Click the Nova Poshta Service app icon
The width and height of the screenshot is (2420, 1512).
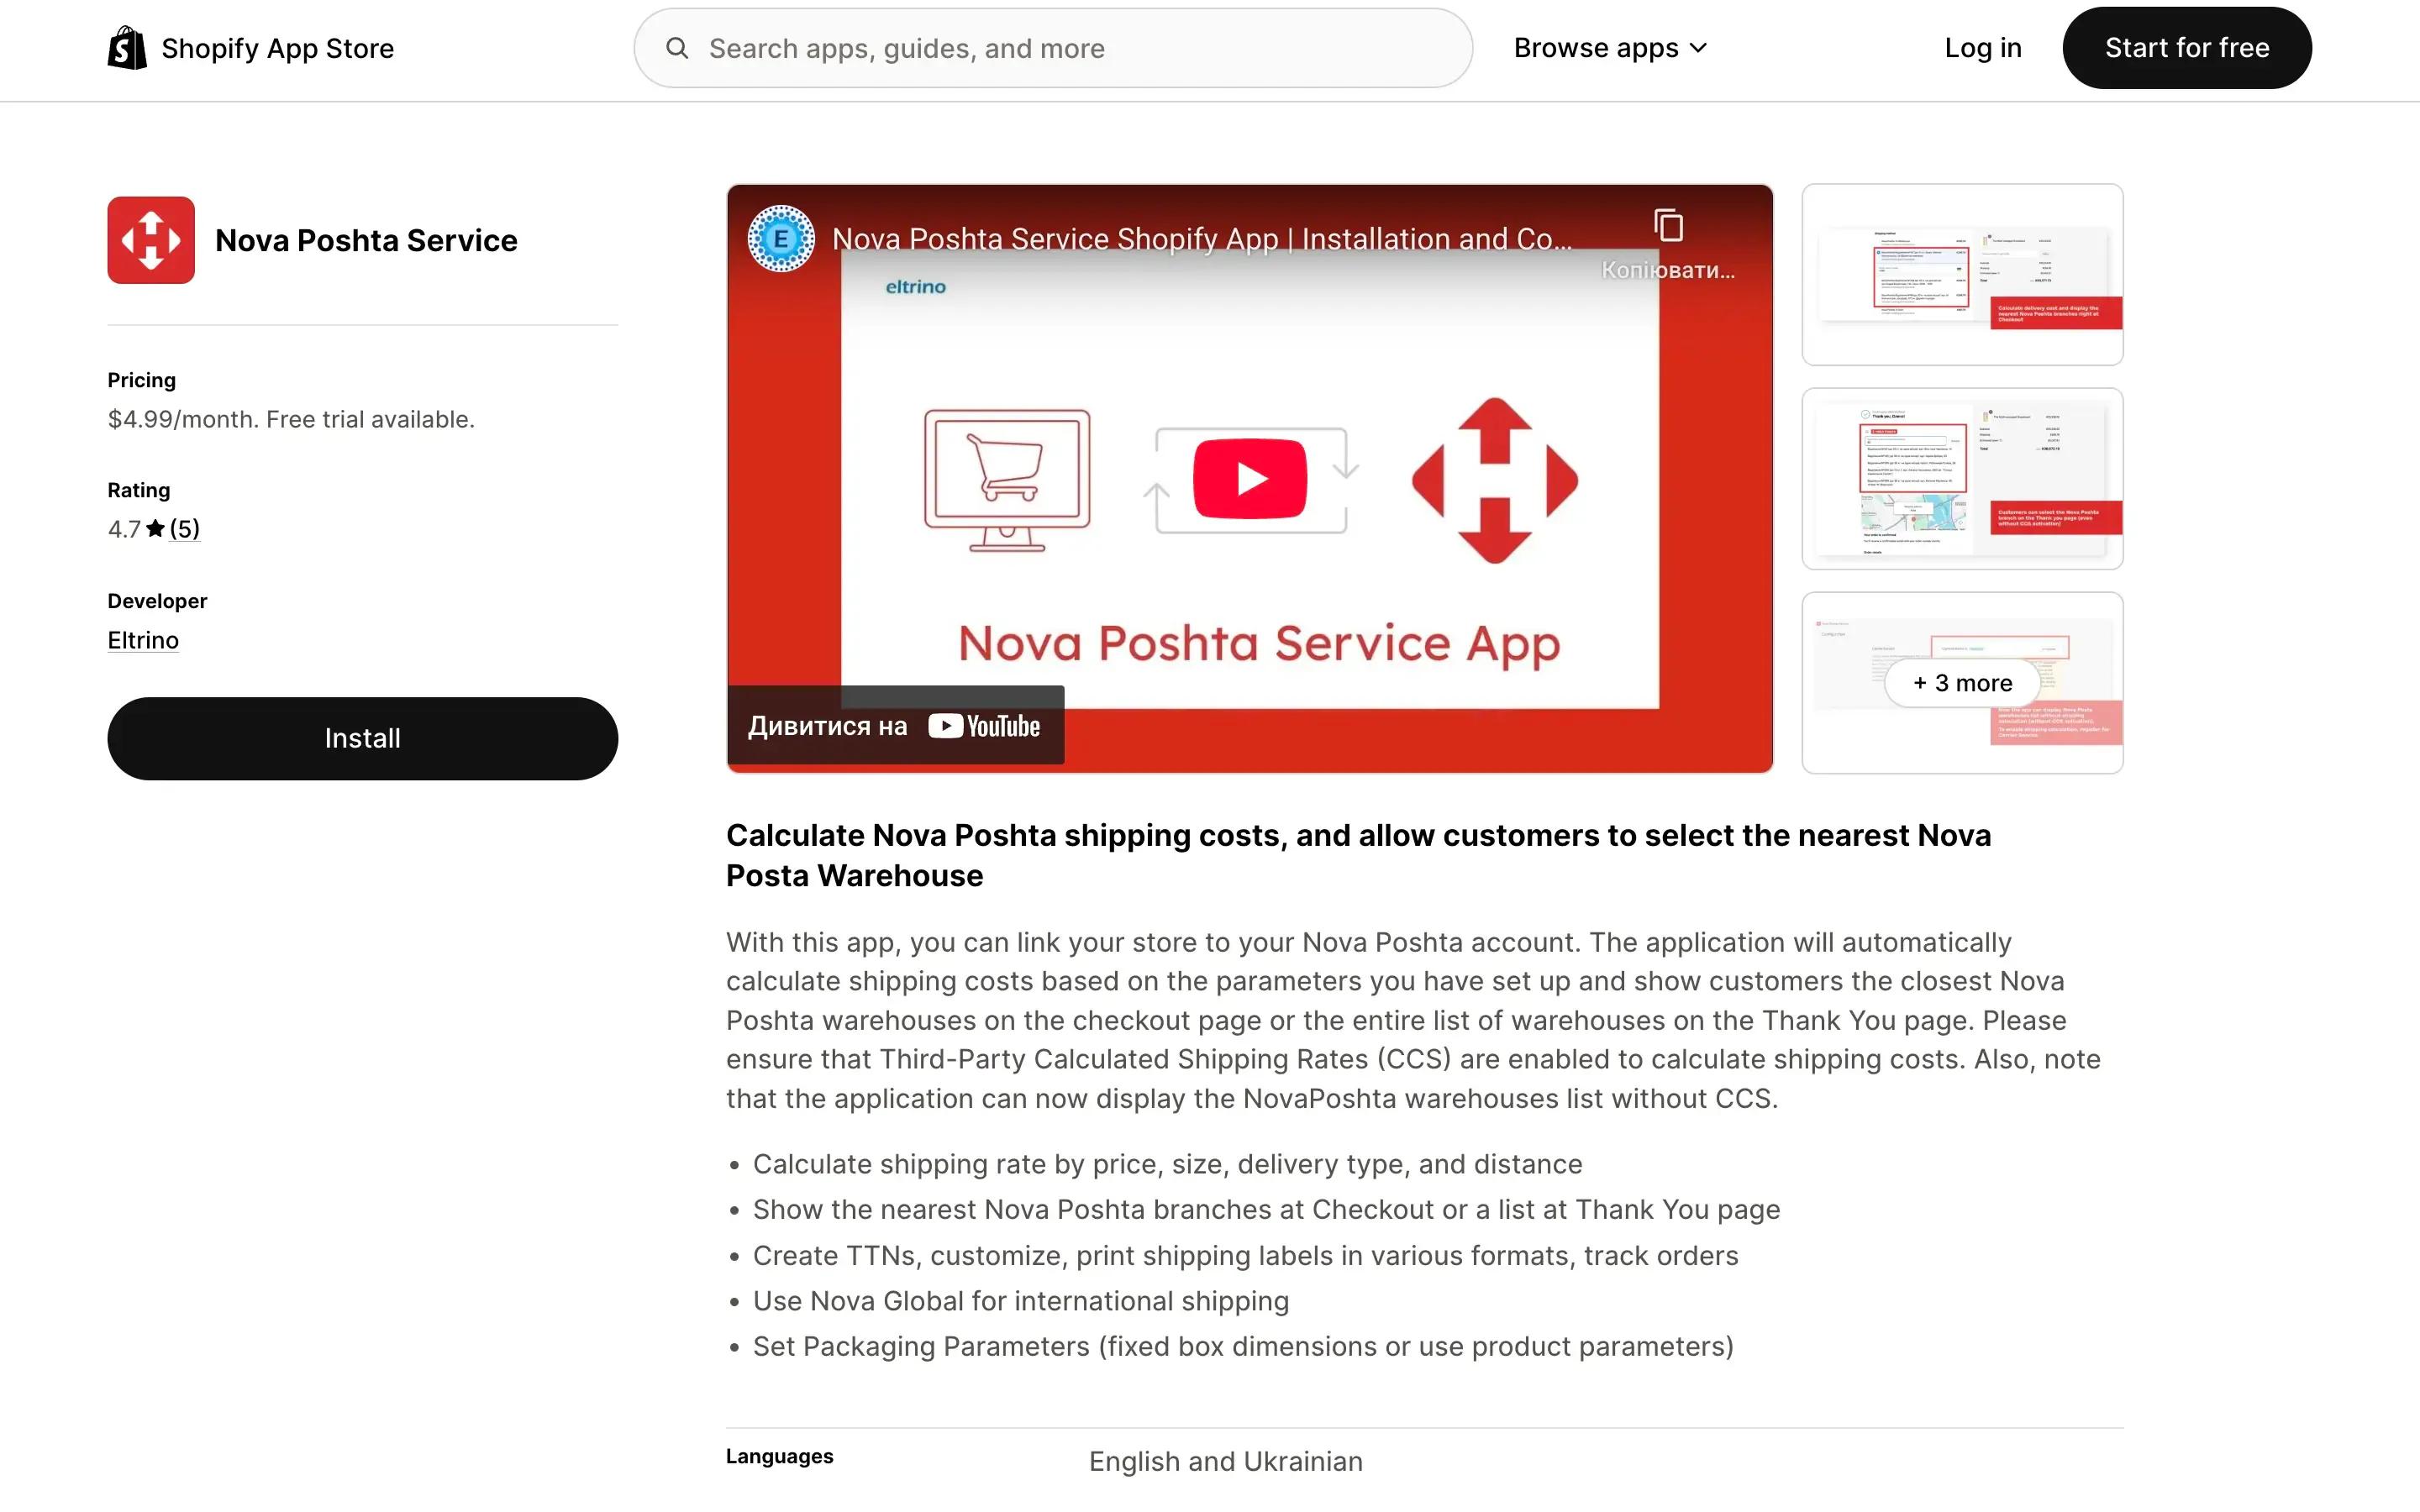[150, 240]
